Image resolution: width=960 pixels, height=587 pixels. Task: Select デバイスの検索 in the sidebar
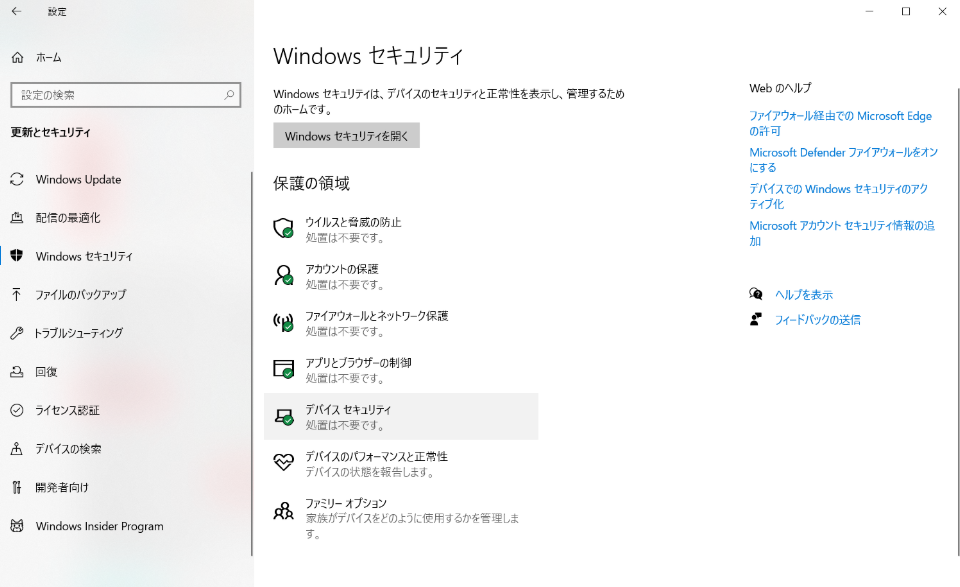(x=69, y=449)
